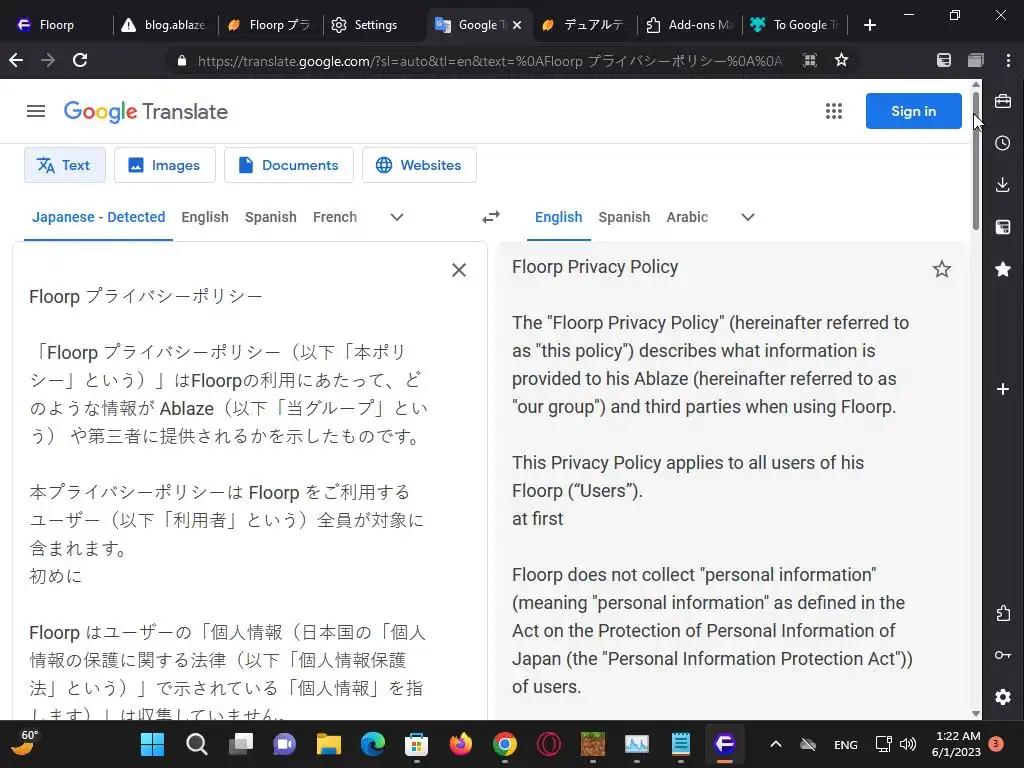This screenshot has height=768, width=1024.
Task: Reload the current page
Action: (80, 60)
